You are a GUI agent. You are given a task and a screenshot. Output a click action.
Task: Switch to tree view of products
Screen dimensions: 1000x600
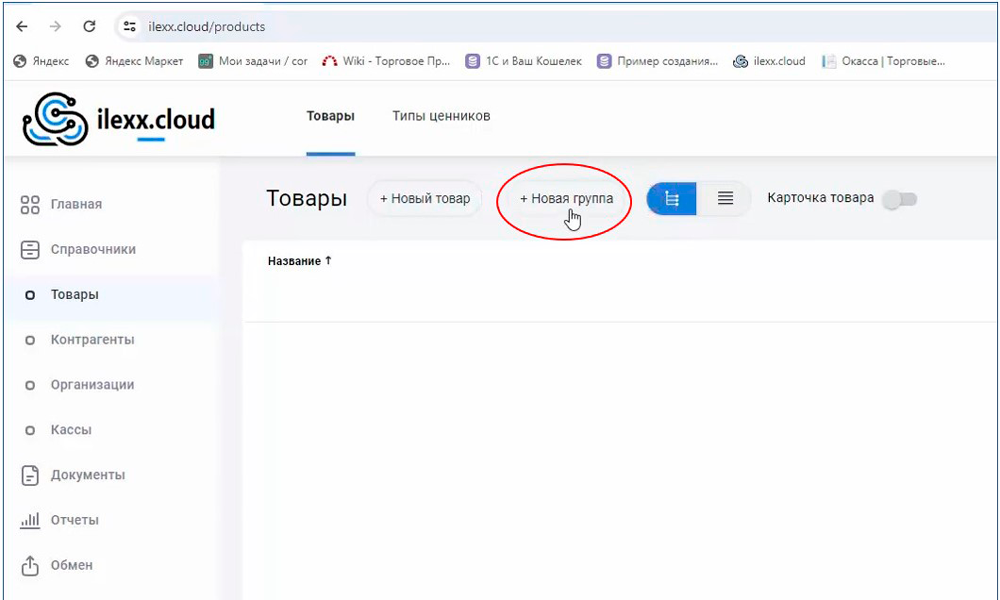tap(672, 199)
